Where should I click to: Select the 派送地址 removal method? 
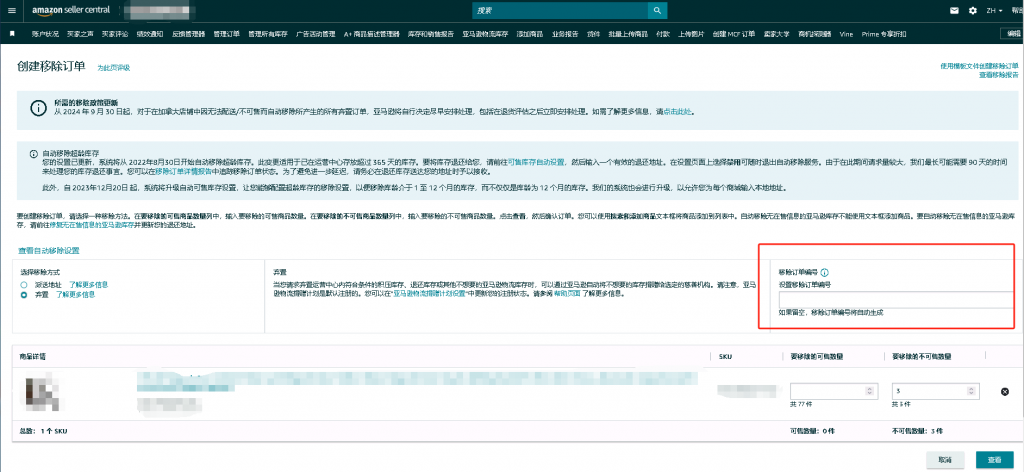coord(24,285)
